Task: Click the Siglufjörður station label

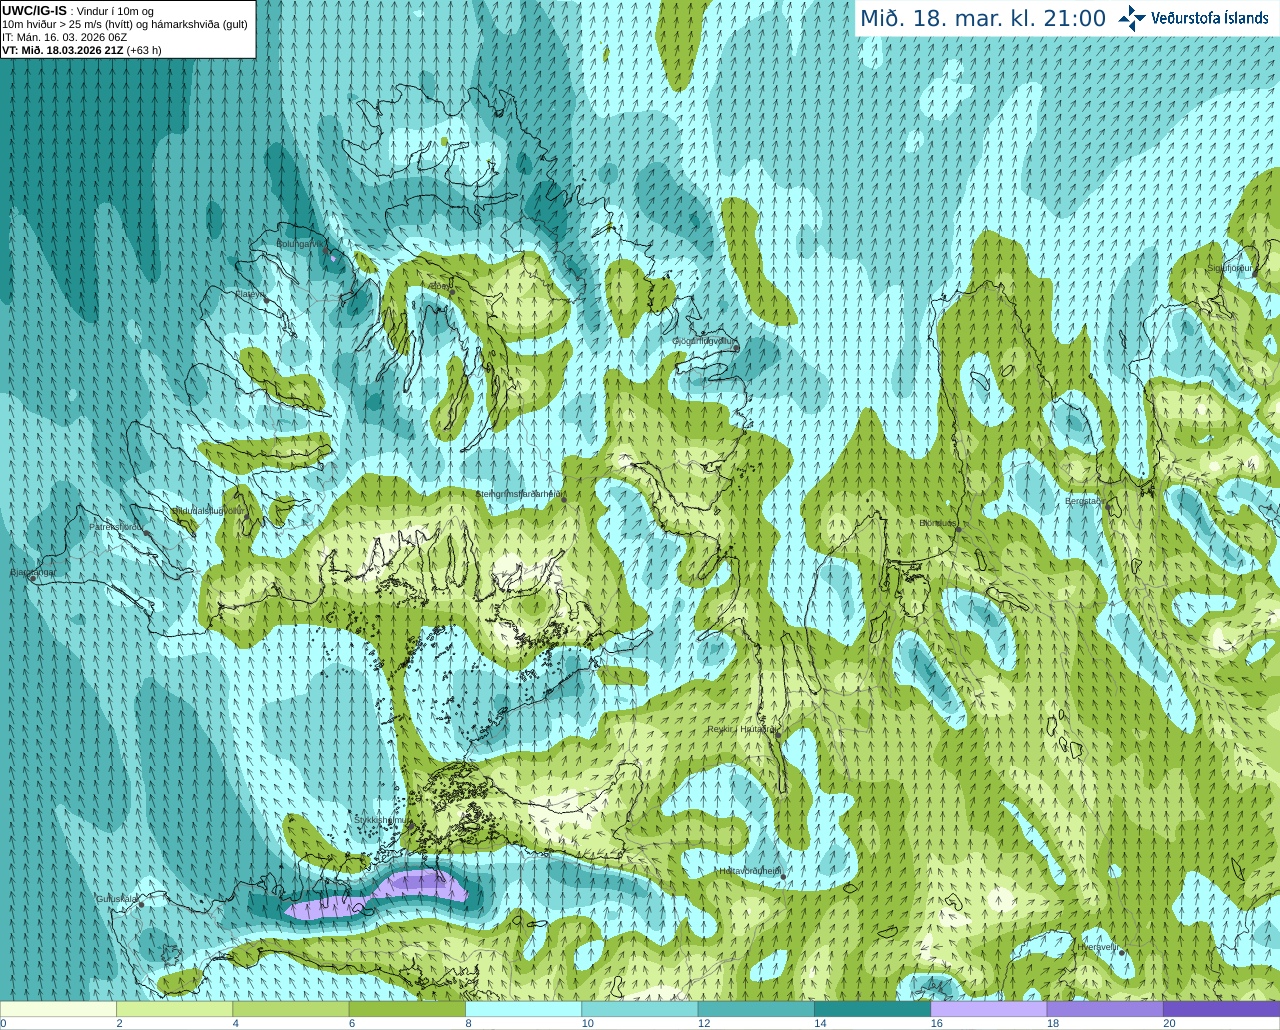Action: [1230, 268]
